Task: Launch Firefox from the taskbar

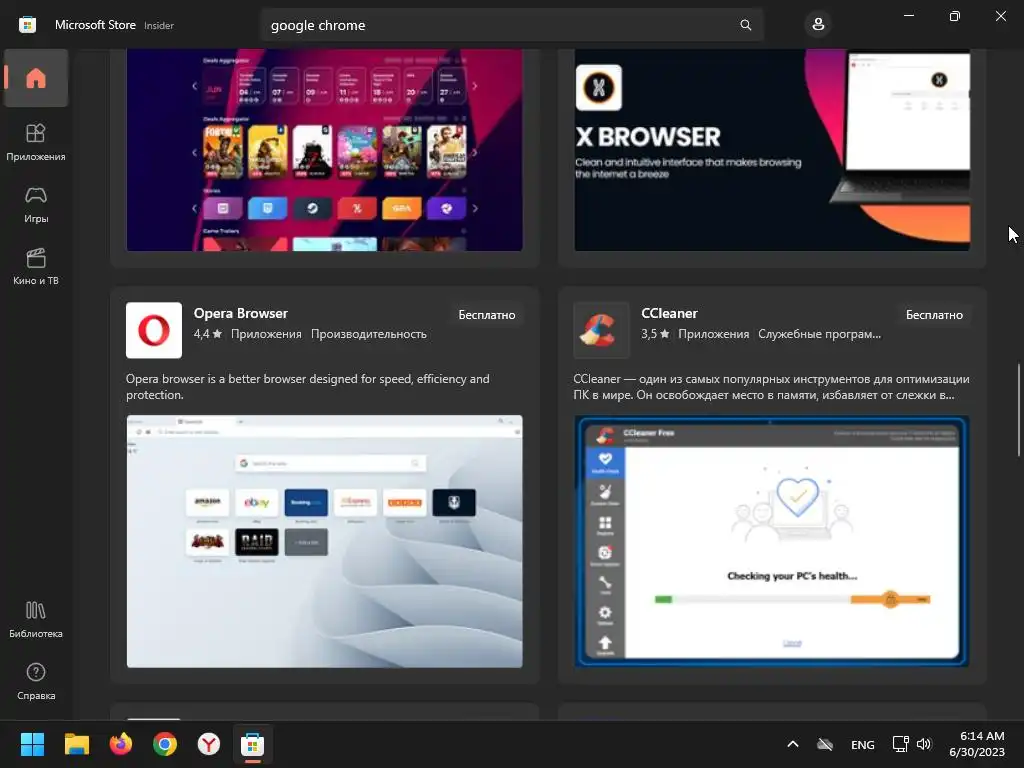Action: coord(121,744)
